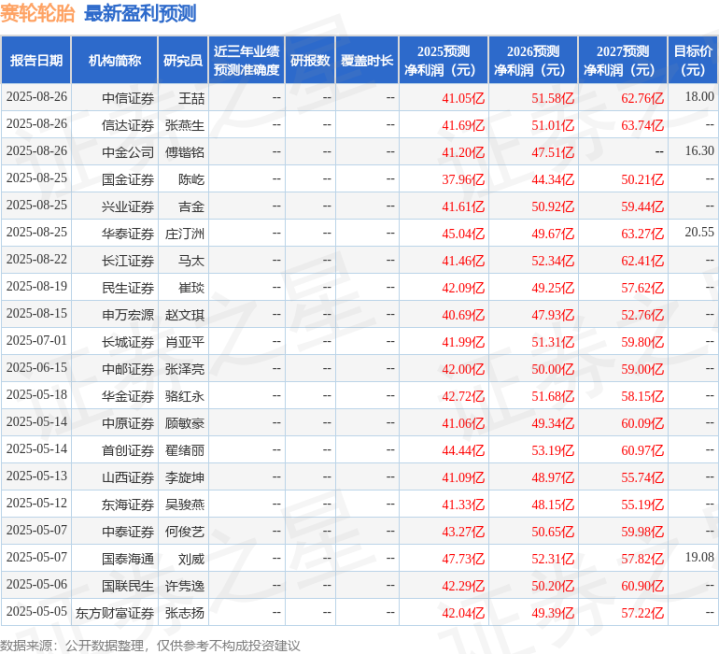This screenshot has width=719, height=654.
Task: Click the 最新盈利预测 heading
Action: 140,13
